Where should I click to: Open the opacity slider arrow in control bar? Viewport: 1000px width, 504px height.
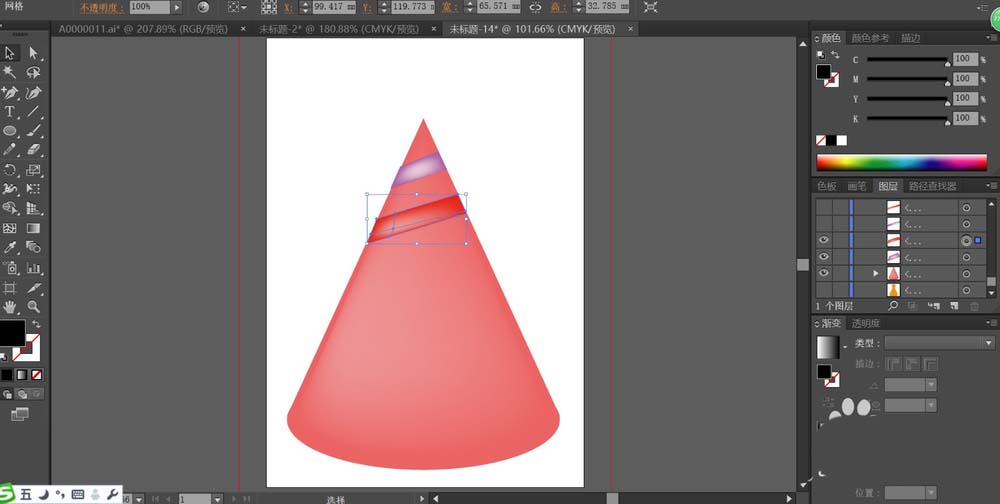coord(177,8)
